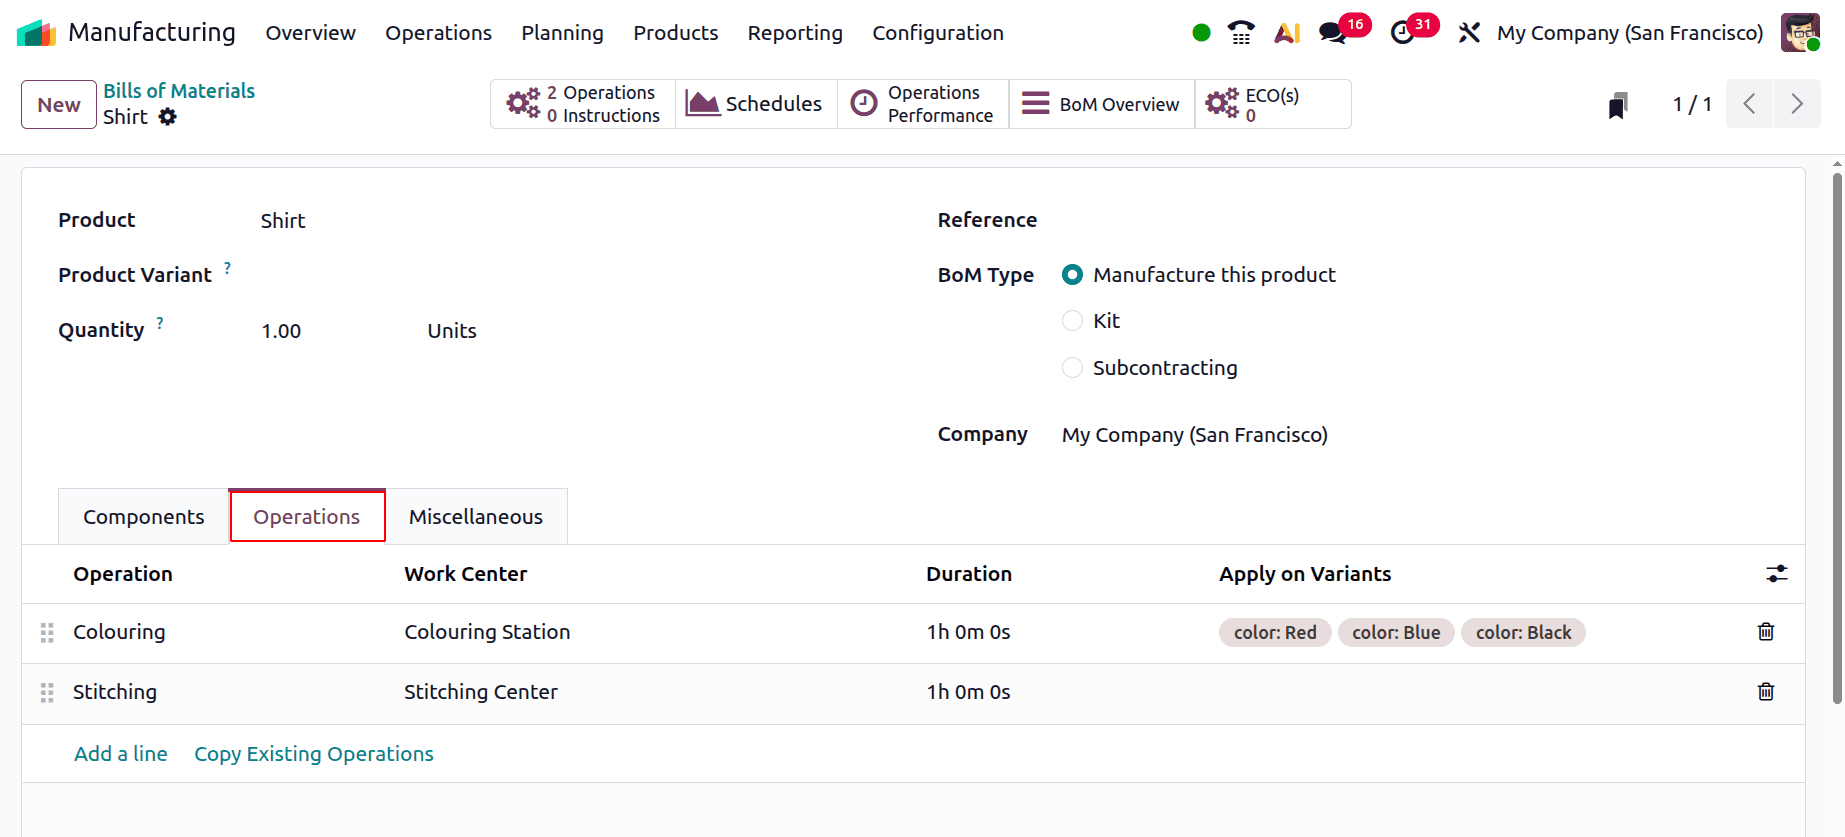Open the Reporting menu
This screenshot has height=837, width=1845.
click(795, 33)
